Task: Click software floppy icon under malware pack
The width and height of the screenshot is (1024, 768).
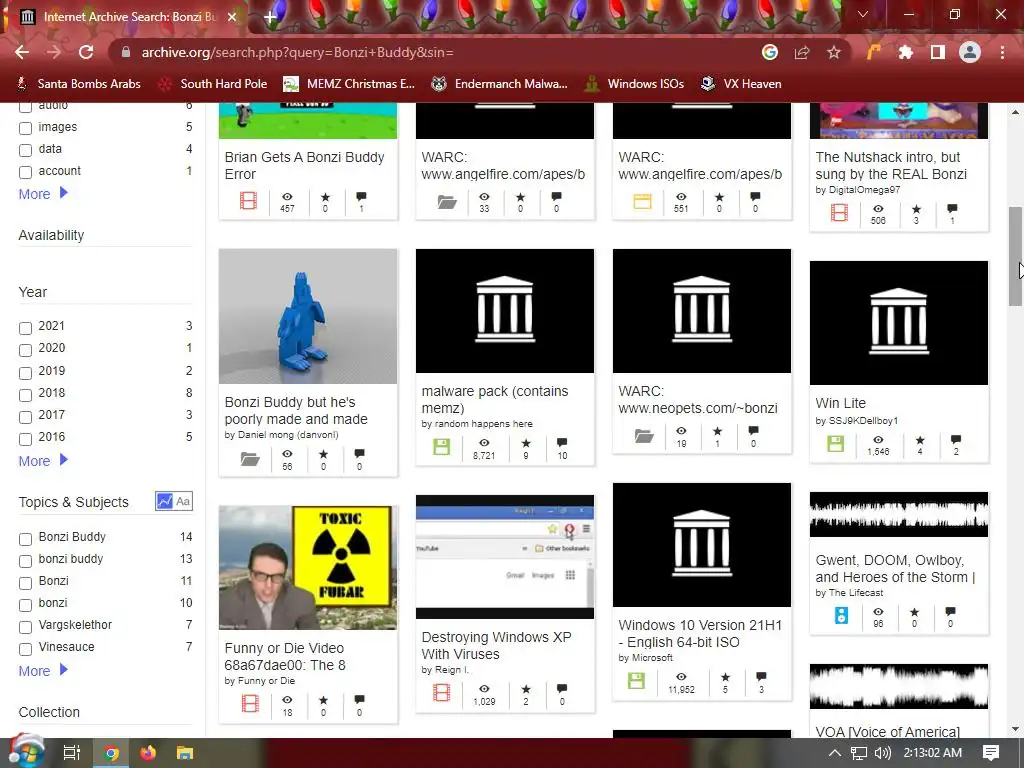Action: (x=442, y=447)
